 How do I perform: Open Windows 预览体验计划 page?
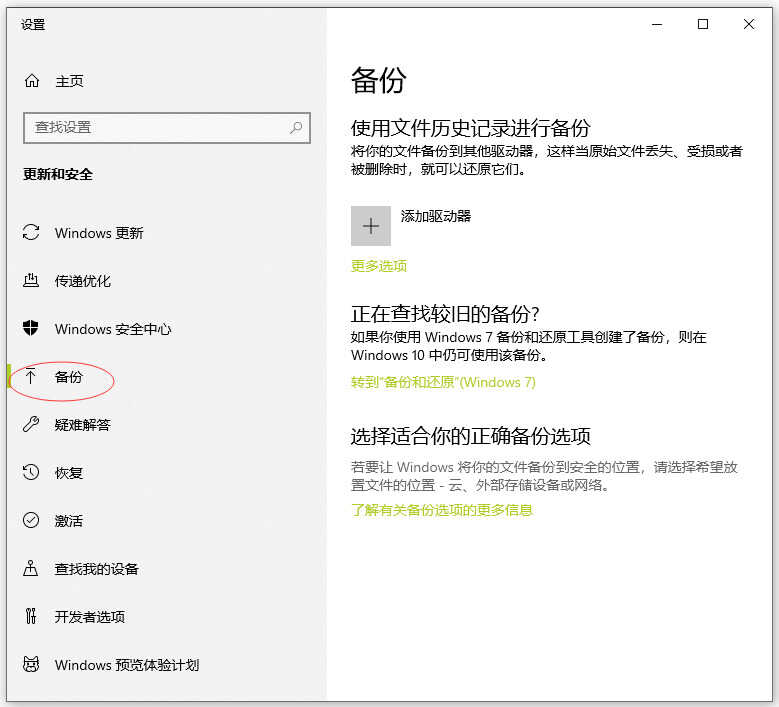(x=127, y=665)
